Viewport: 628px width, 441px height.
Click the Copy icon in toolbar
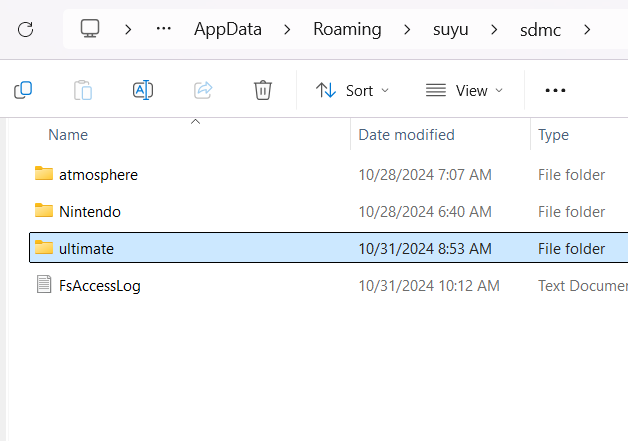23,90
